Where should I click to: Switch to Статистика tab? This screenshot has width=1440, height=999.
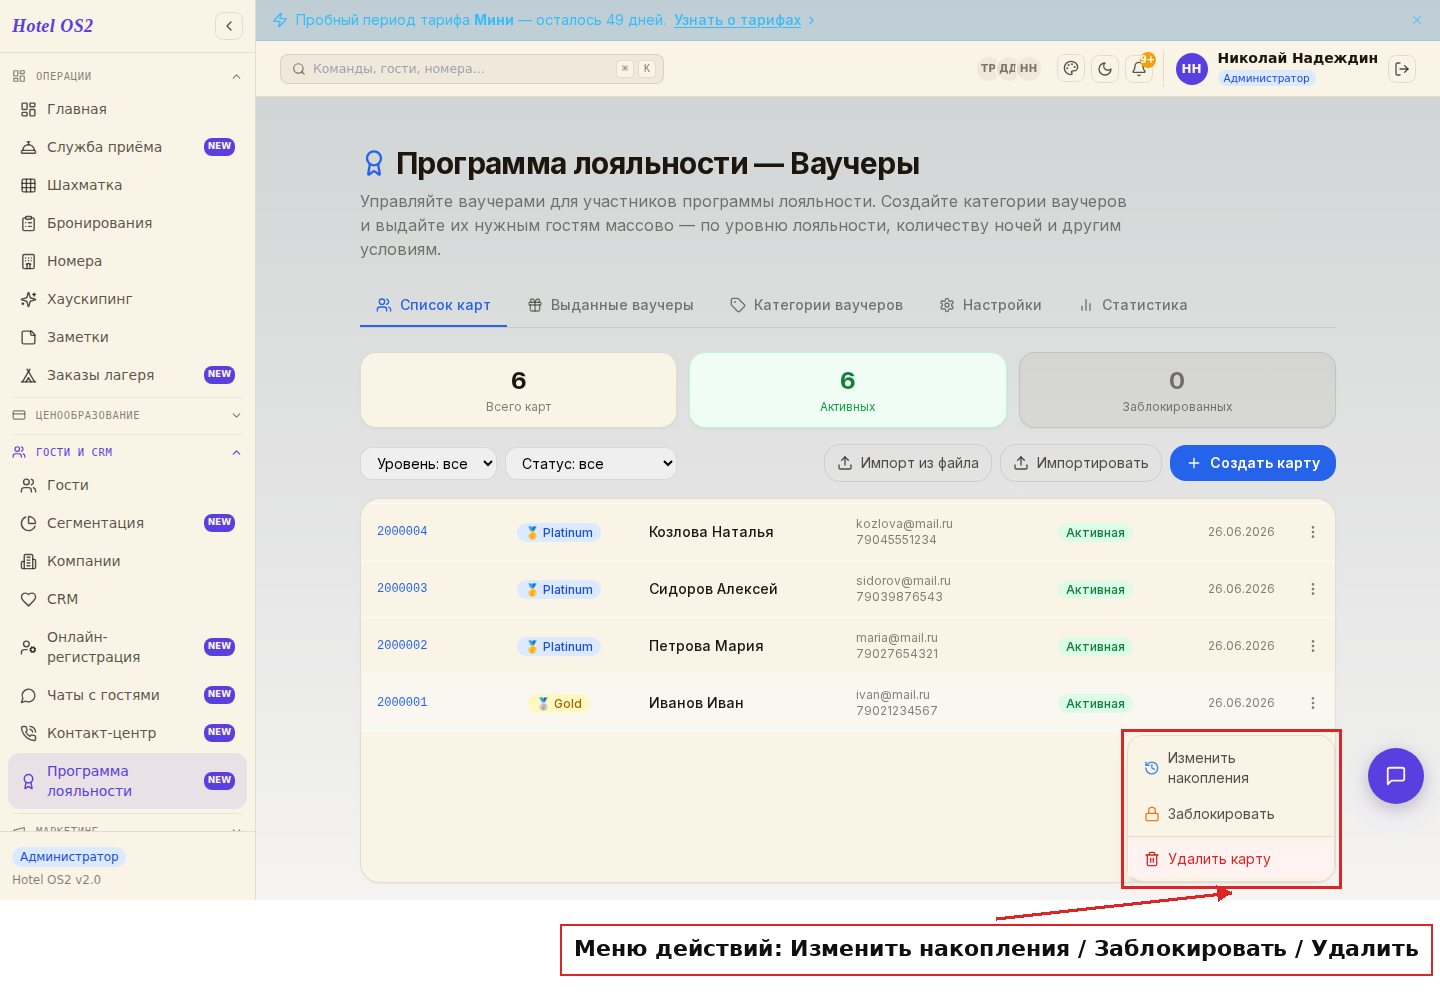tap(1133, 305)
